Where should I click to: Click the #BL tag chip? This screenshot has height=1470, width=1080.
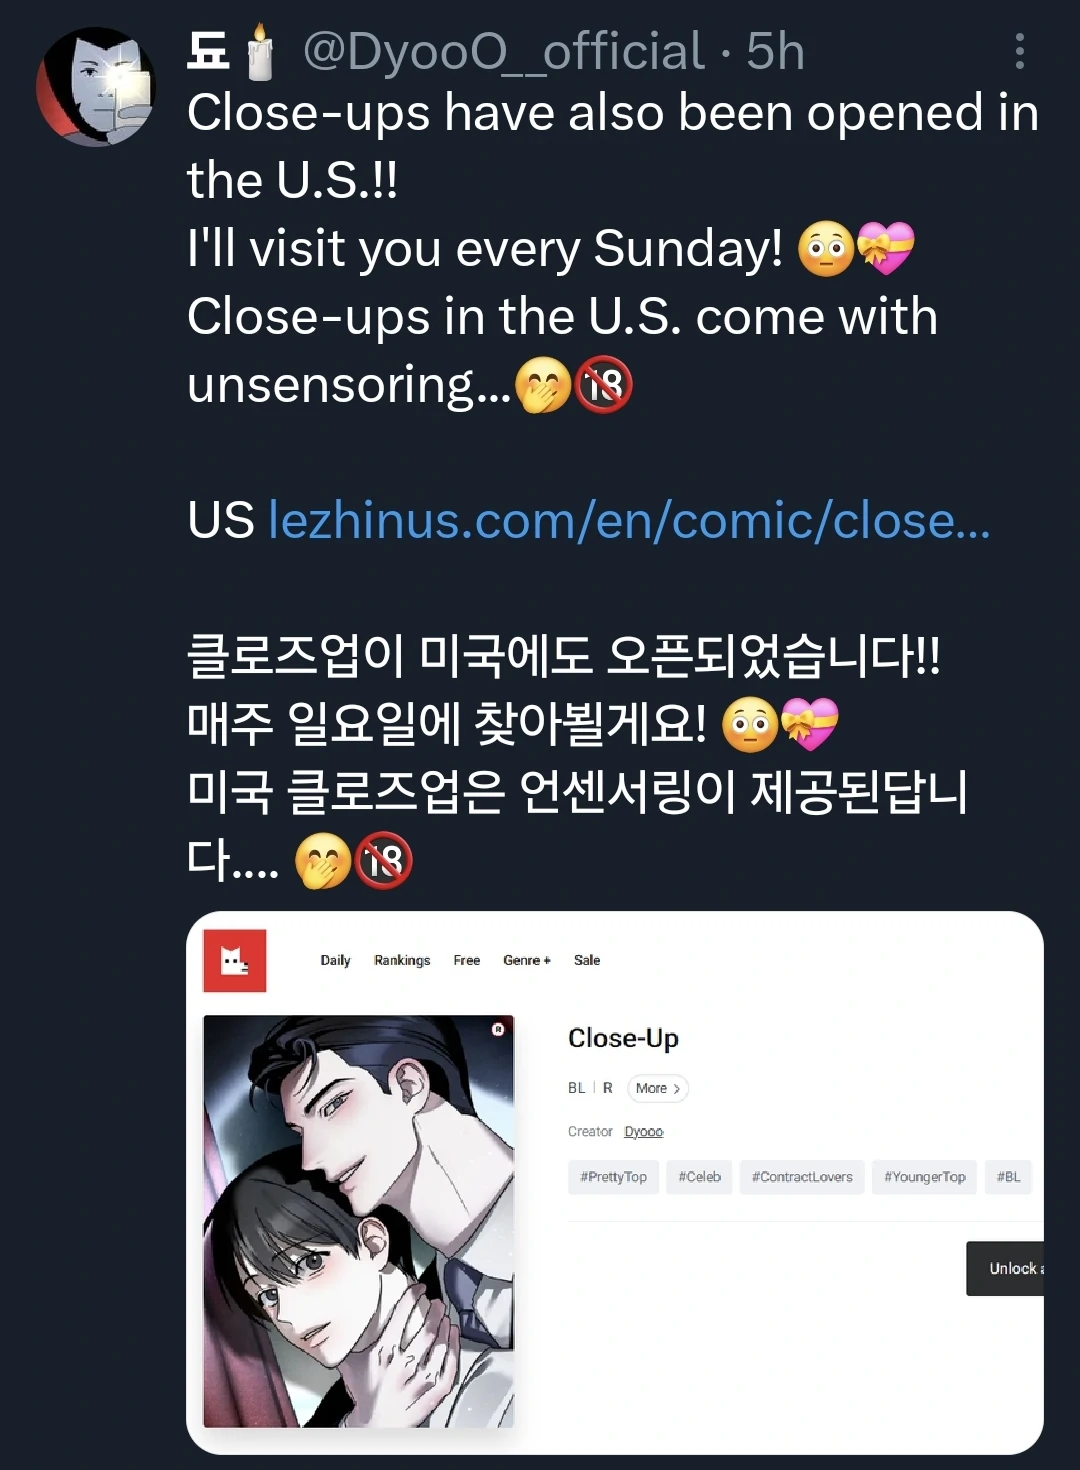[x=1009, y=1177]
